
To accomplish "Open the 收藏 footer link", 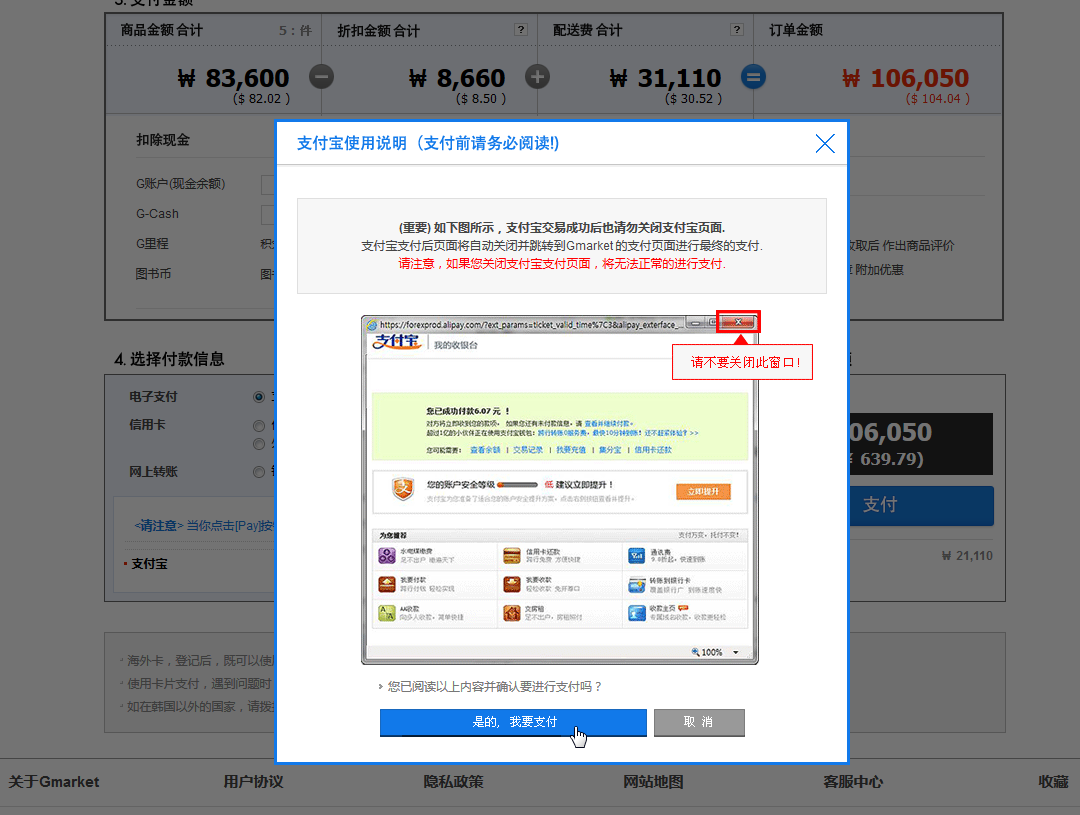I will pyautogui.click(x=1053, y=782).
